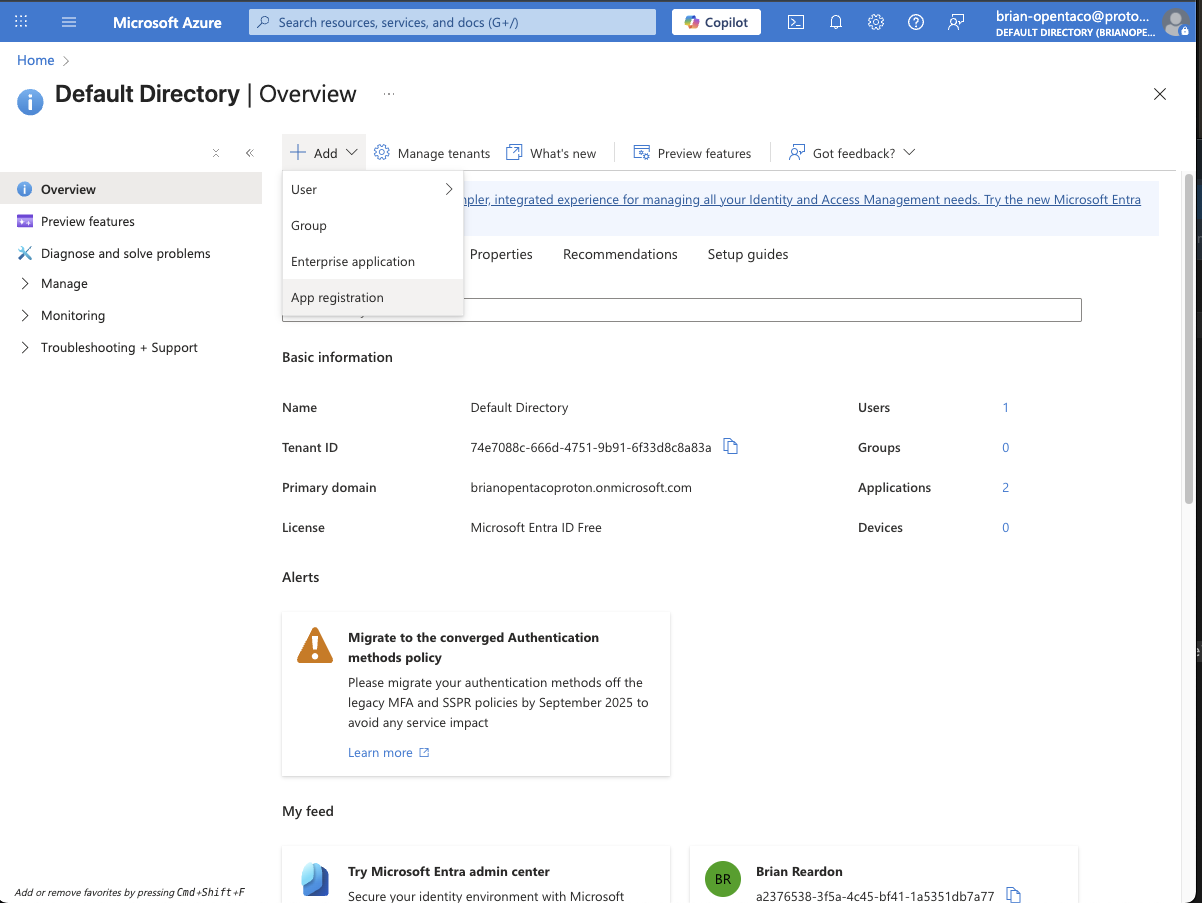The height and width of the screenshot is (903, 1202).
Task: Expand the User submenu arrow
Action: point(449,189)
